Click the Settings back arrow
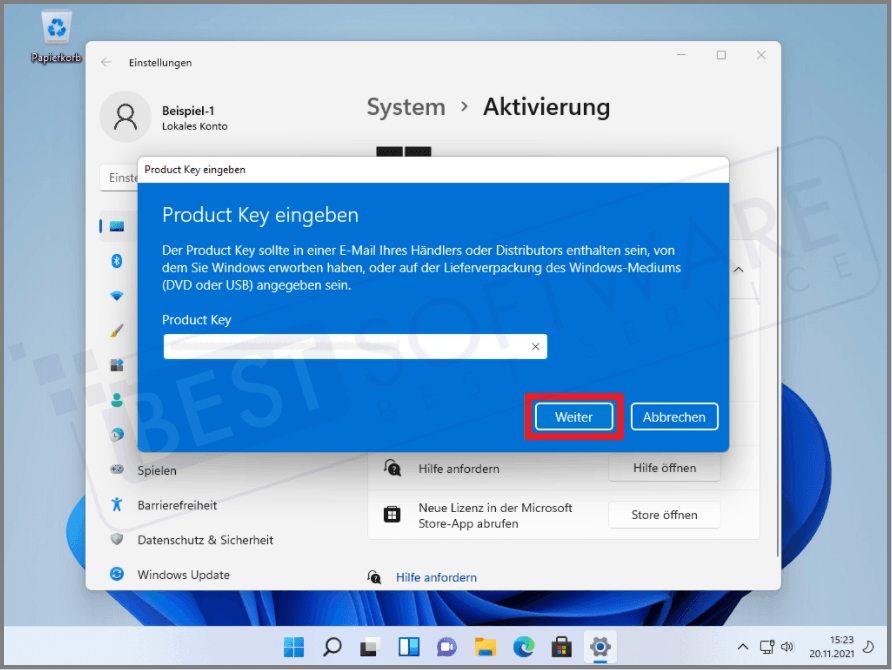892x670 pixels. tap(106, 61)
